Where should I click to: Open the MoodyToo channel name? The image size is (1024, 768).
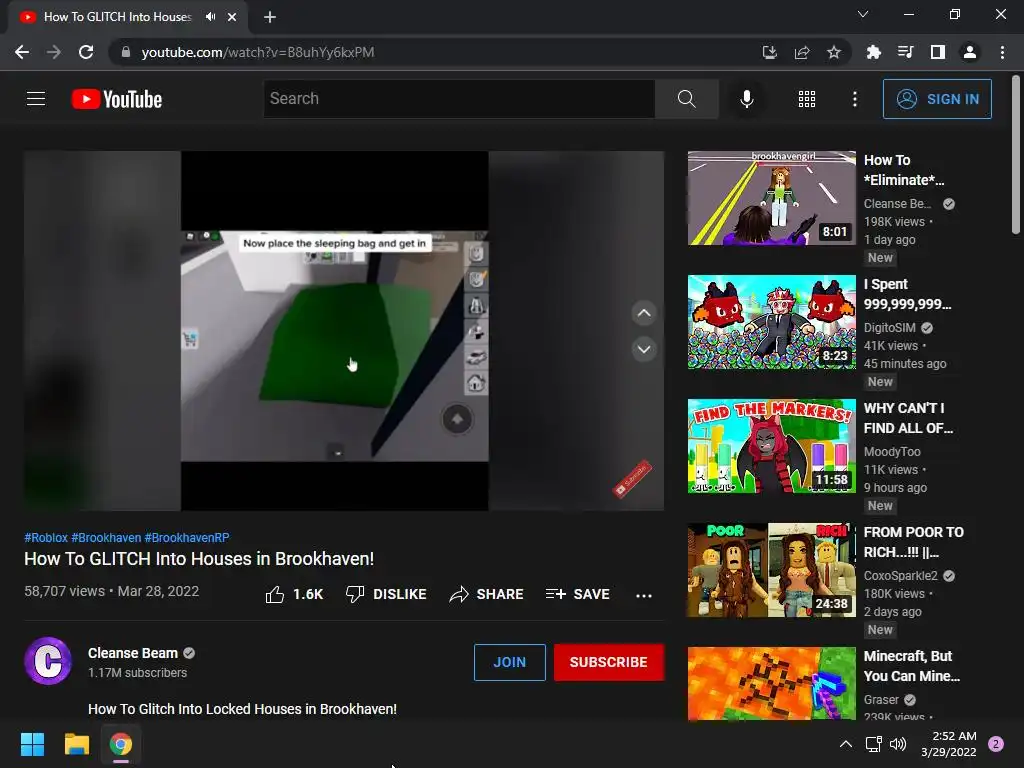(x=892, y=452)
